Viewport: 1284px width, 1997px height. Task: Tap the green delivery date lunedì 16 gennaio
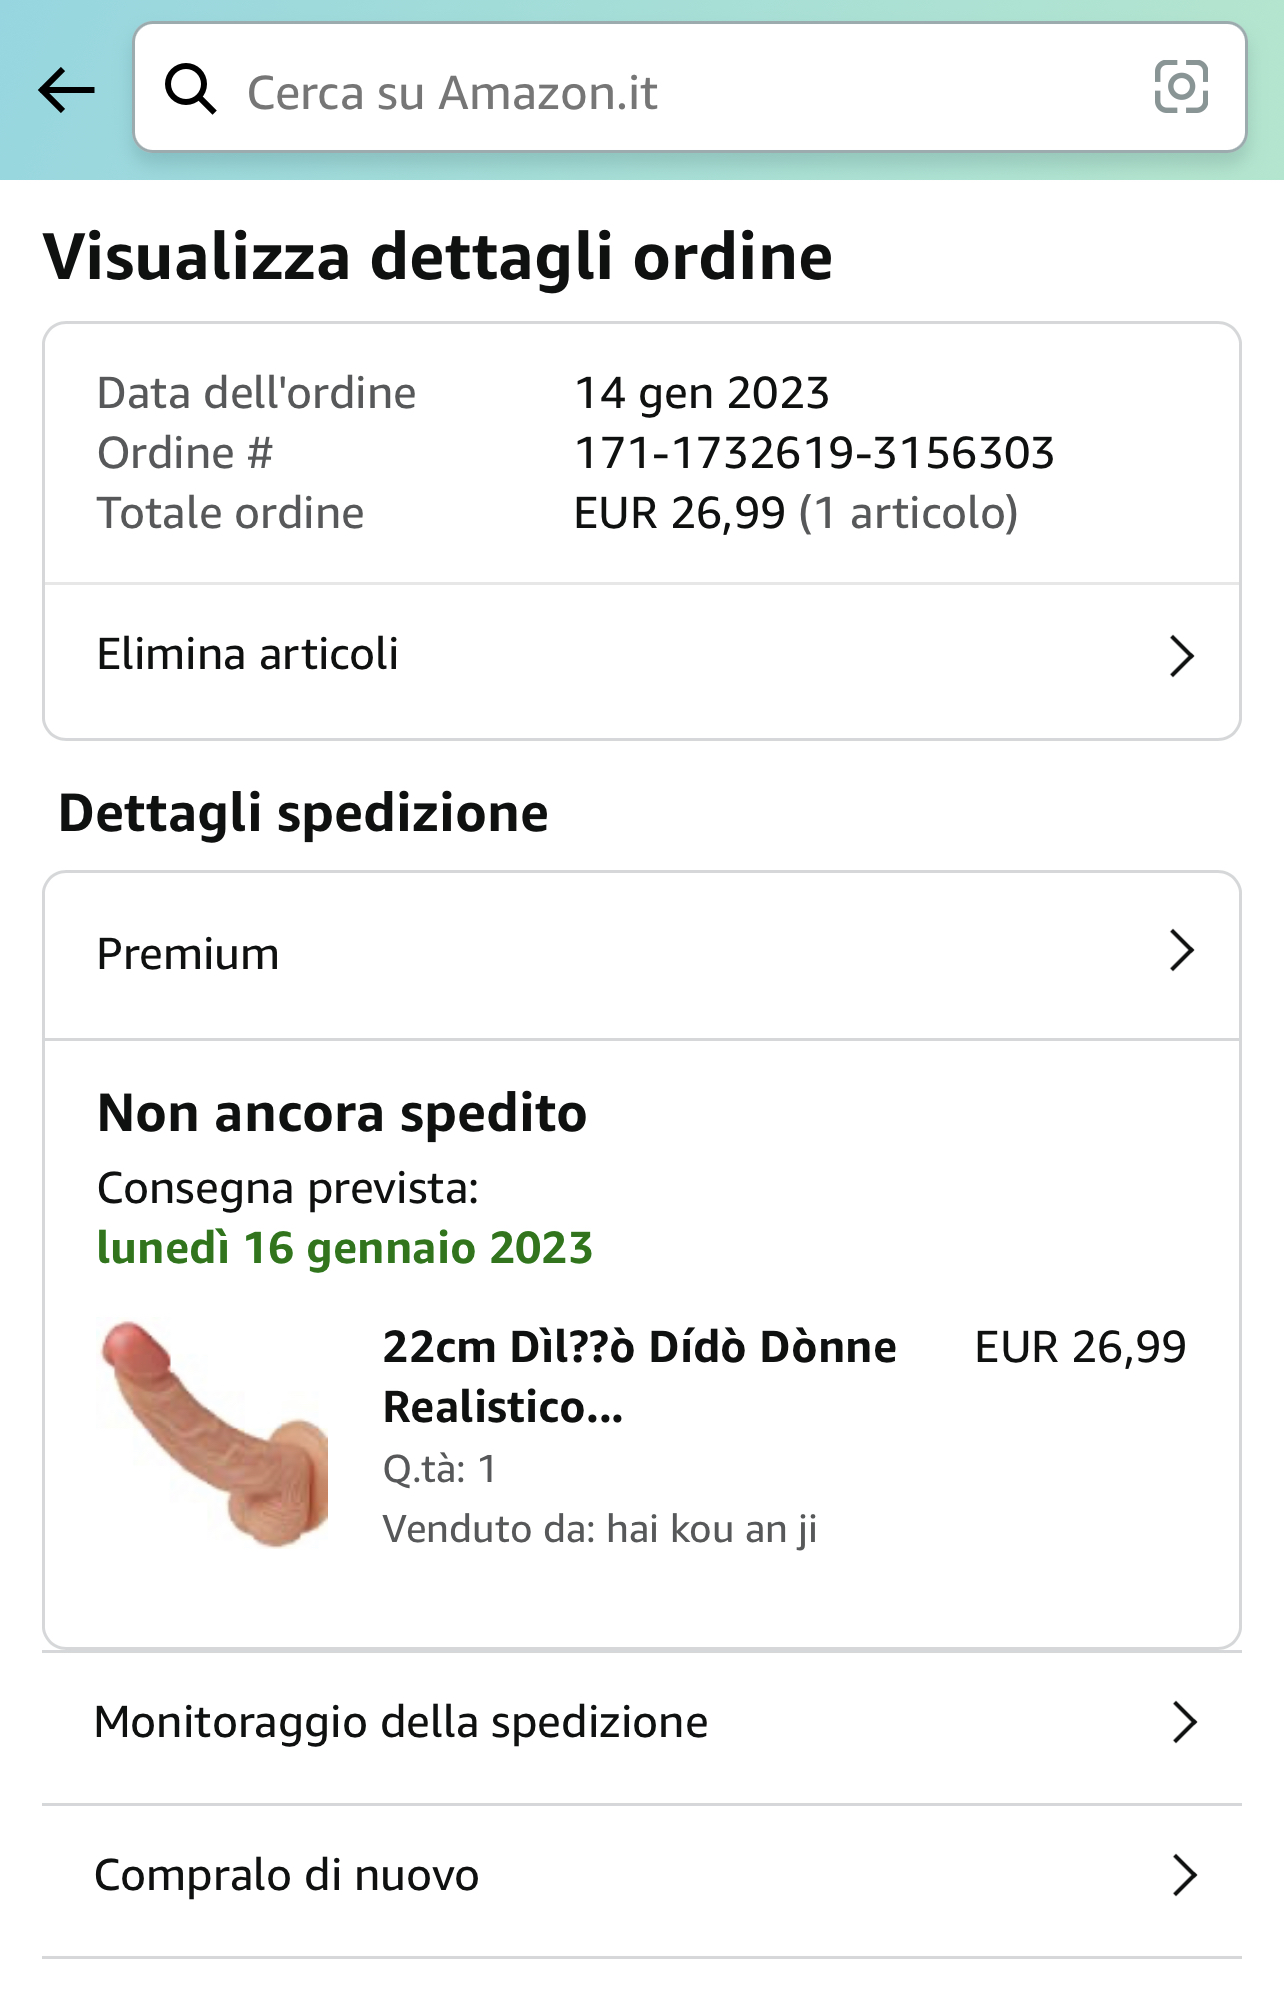click(345, 1248)
